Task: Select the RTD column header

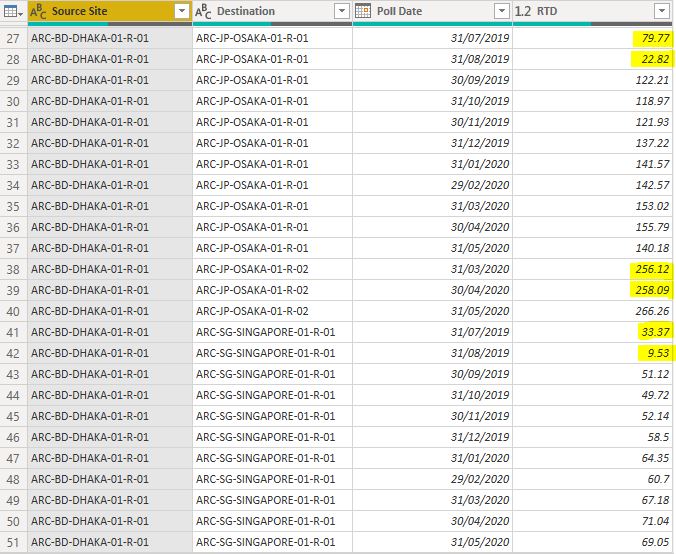Action: pyautogui.click(x=593, y=11)
